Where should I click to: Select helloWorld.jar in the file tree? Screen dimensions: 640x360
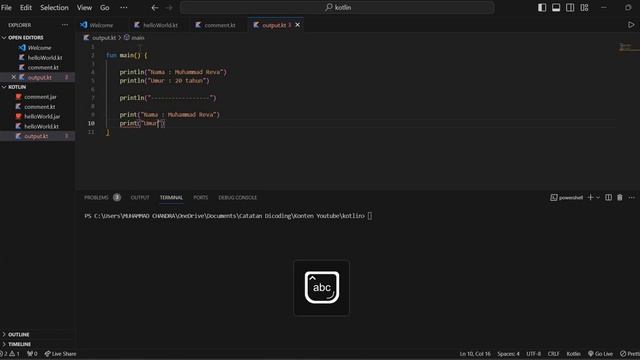42,116
